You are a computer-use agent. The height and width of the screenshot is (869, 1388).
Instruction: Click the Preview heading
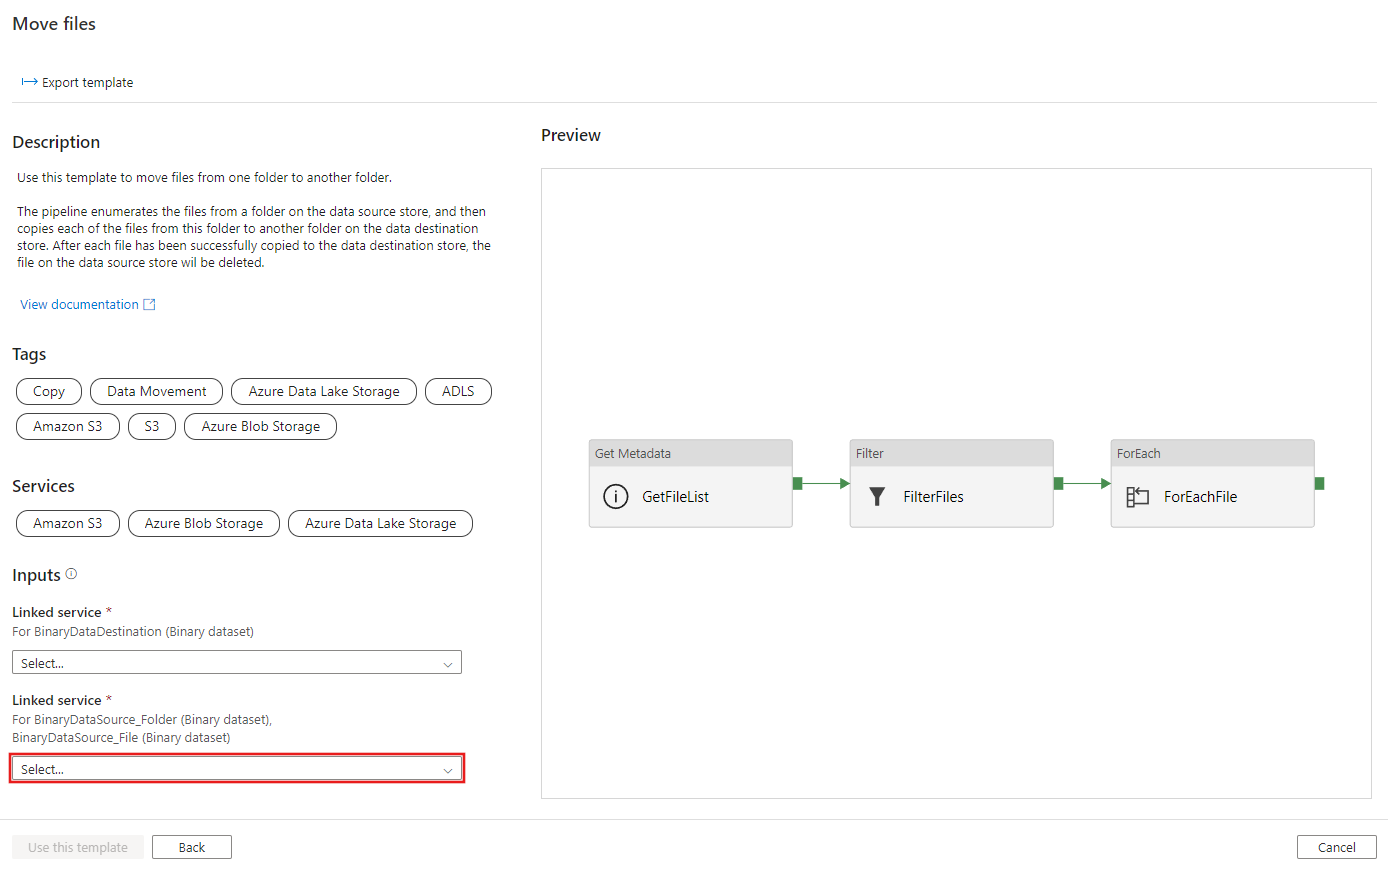[x=571, y=135]
